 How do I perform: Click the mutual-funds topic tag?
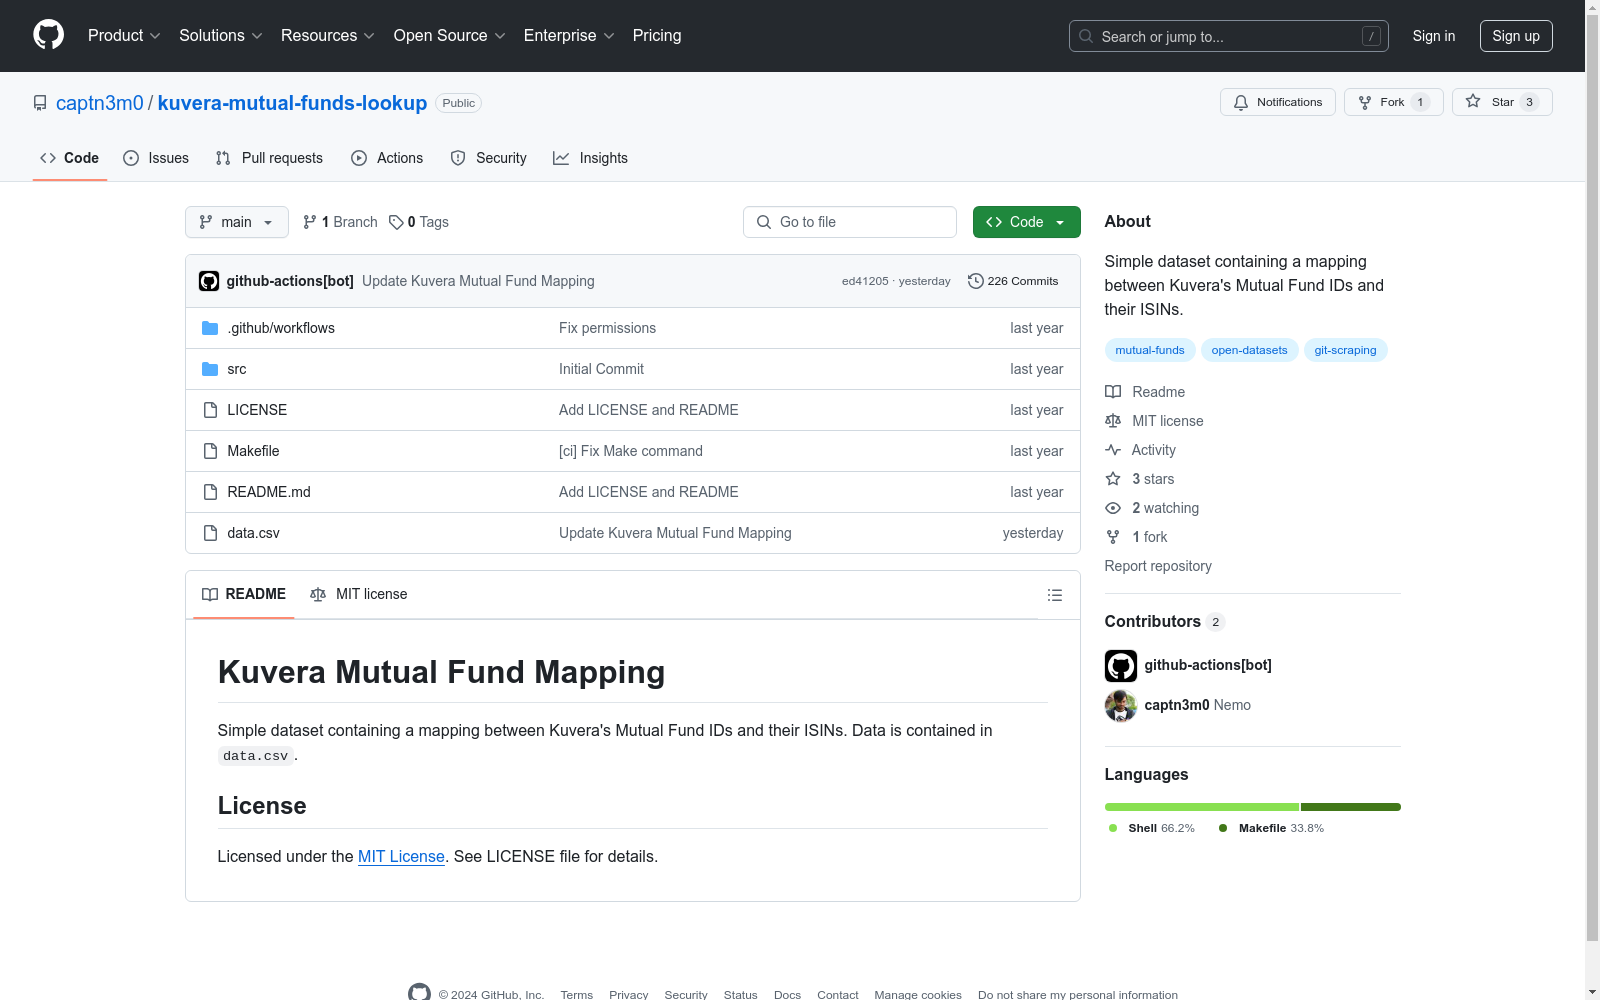coord(1150,350)
